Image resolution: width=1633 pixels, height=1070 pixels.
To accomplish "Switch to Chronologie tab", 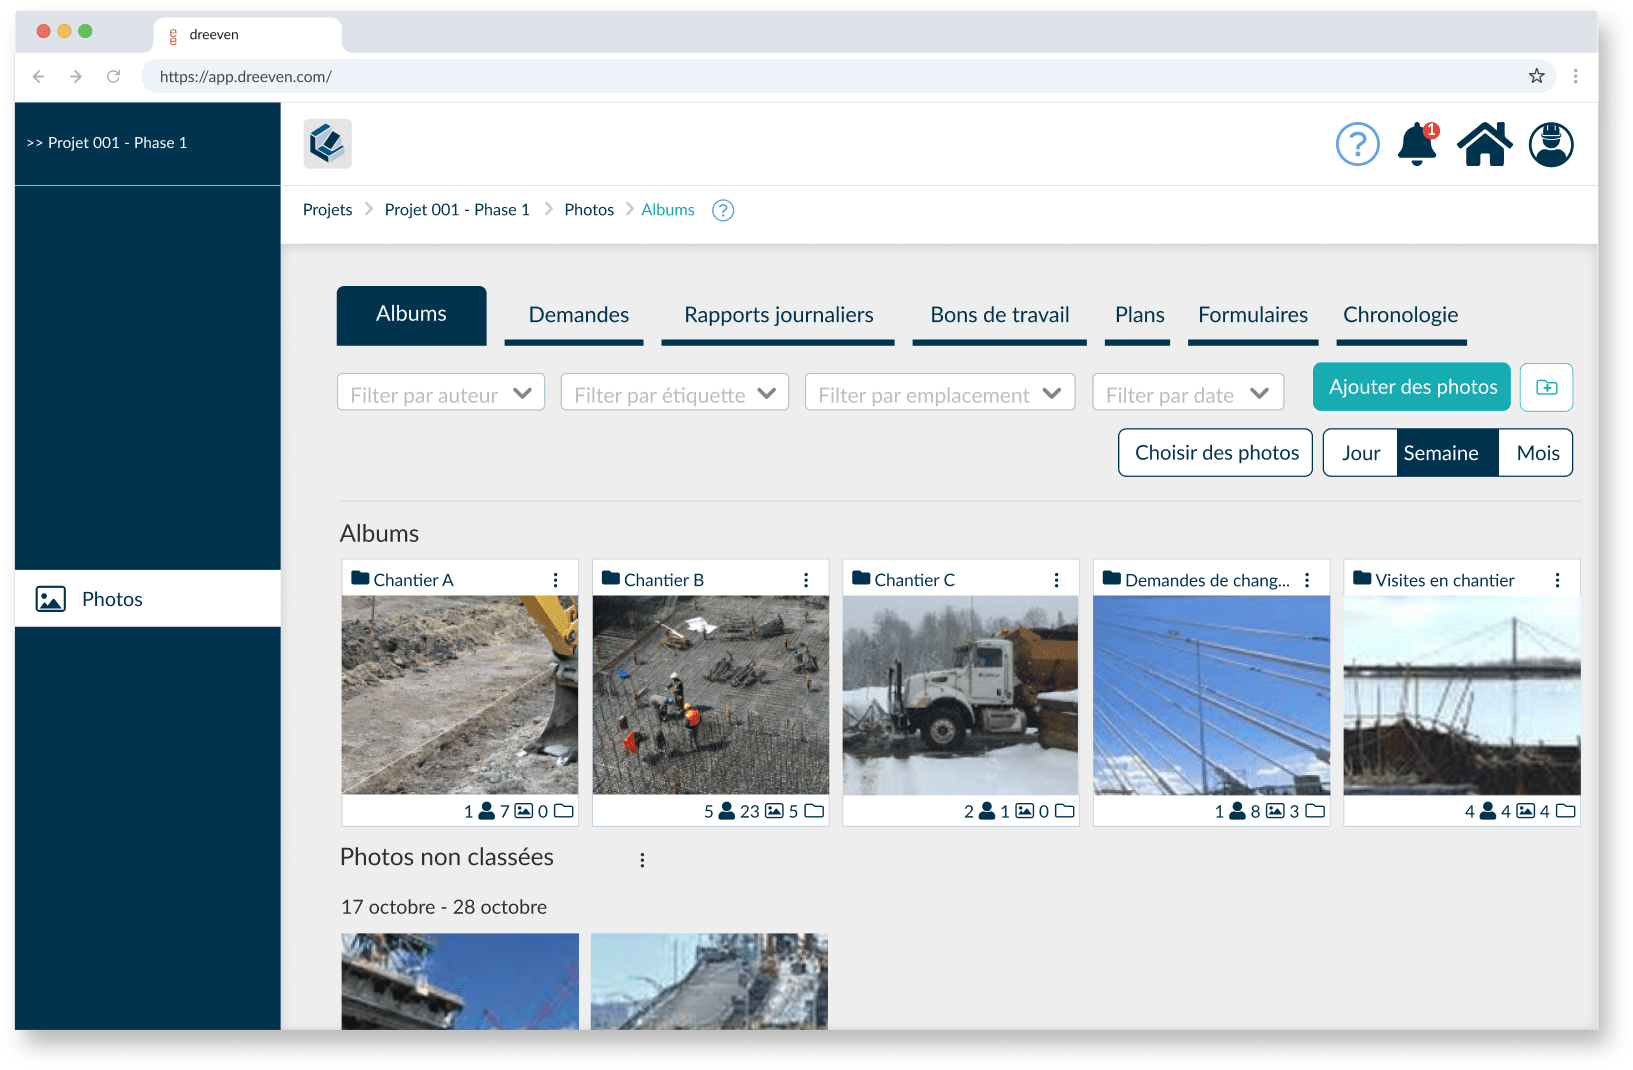I will pyautogui.click(x=1400, y=316).
